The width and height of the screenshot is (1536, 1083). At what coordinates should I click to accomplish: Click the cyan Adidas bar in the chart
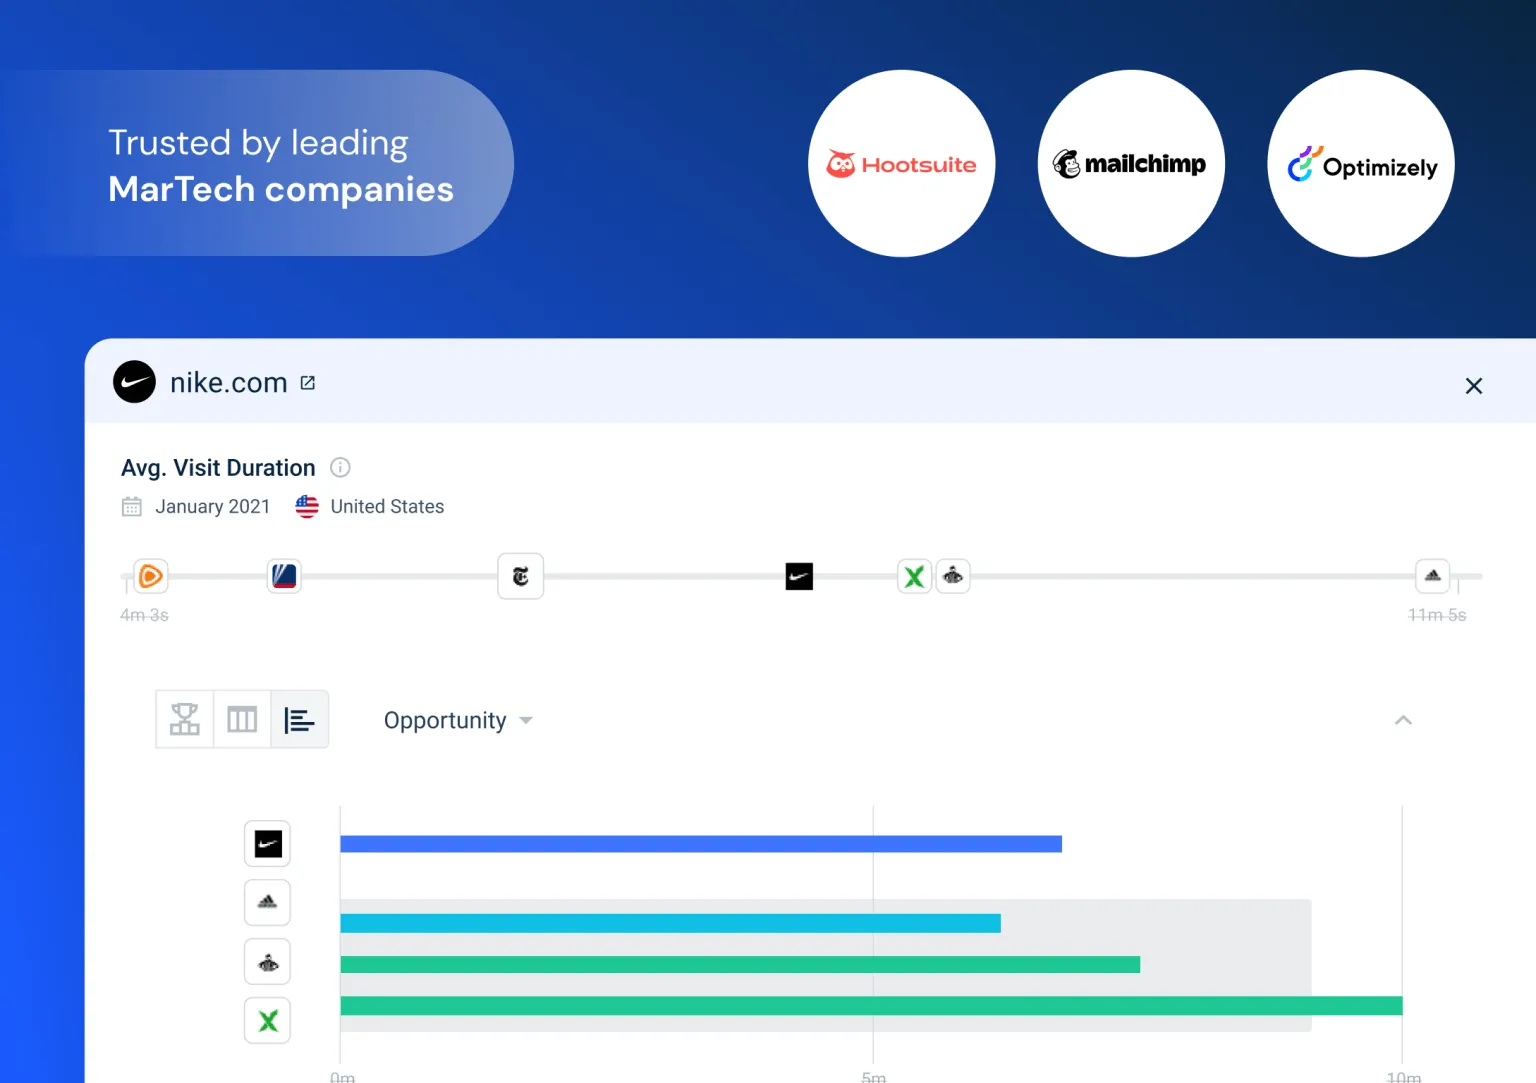click(670, 923)
